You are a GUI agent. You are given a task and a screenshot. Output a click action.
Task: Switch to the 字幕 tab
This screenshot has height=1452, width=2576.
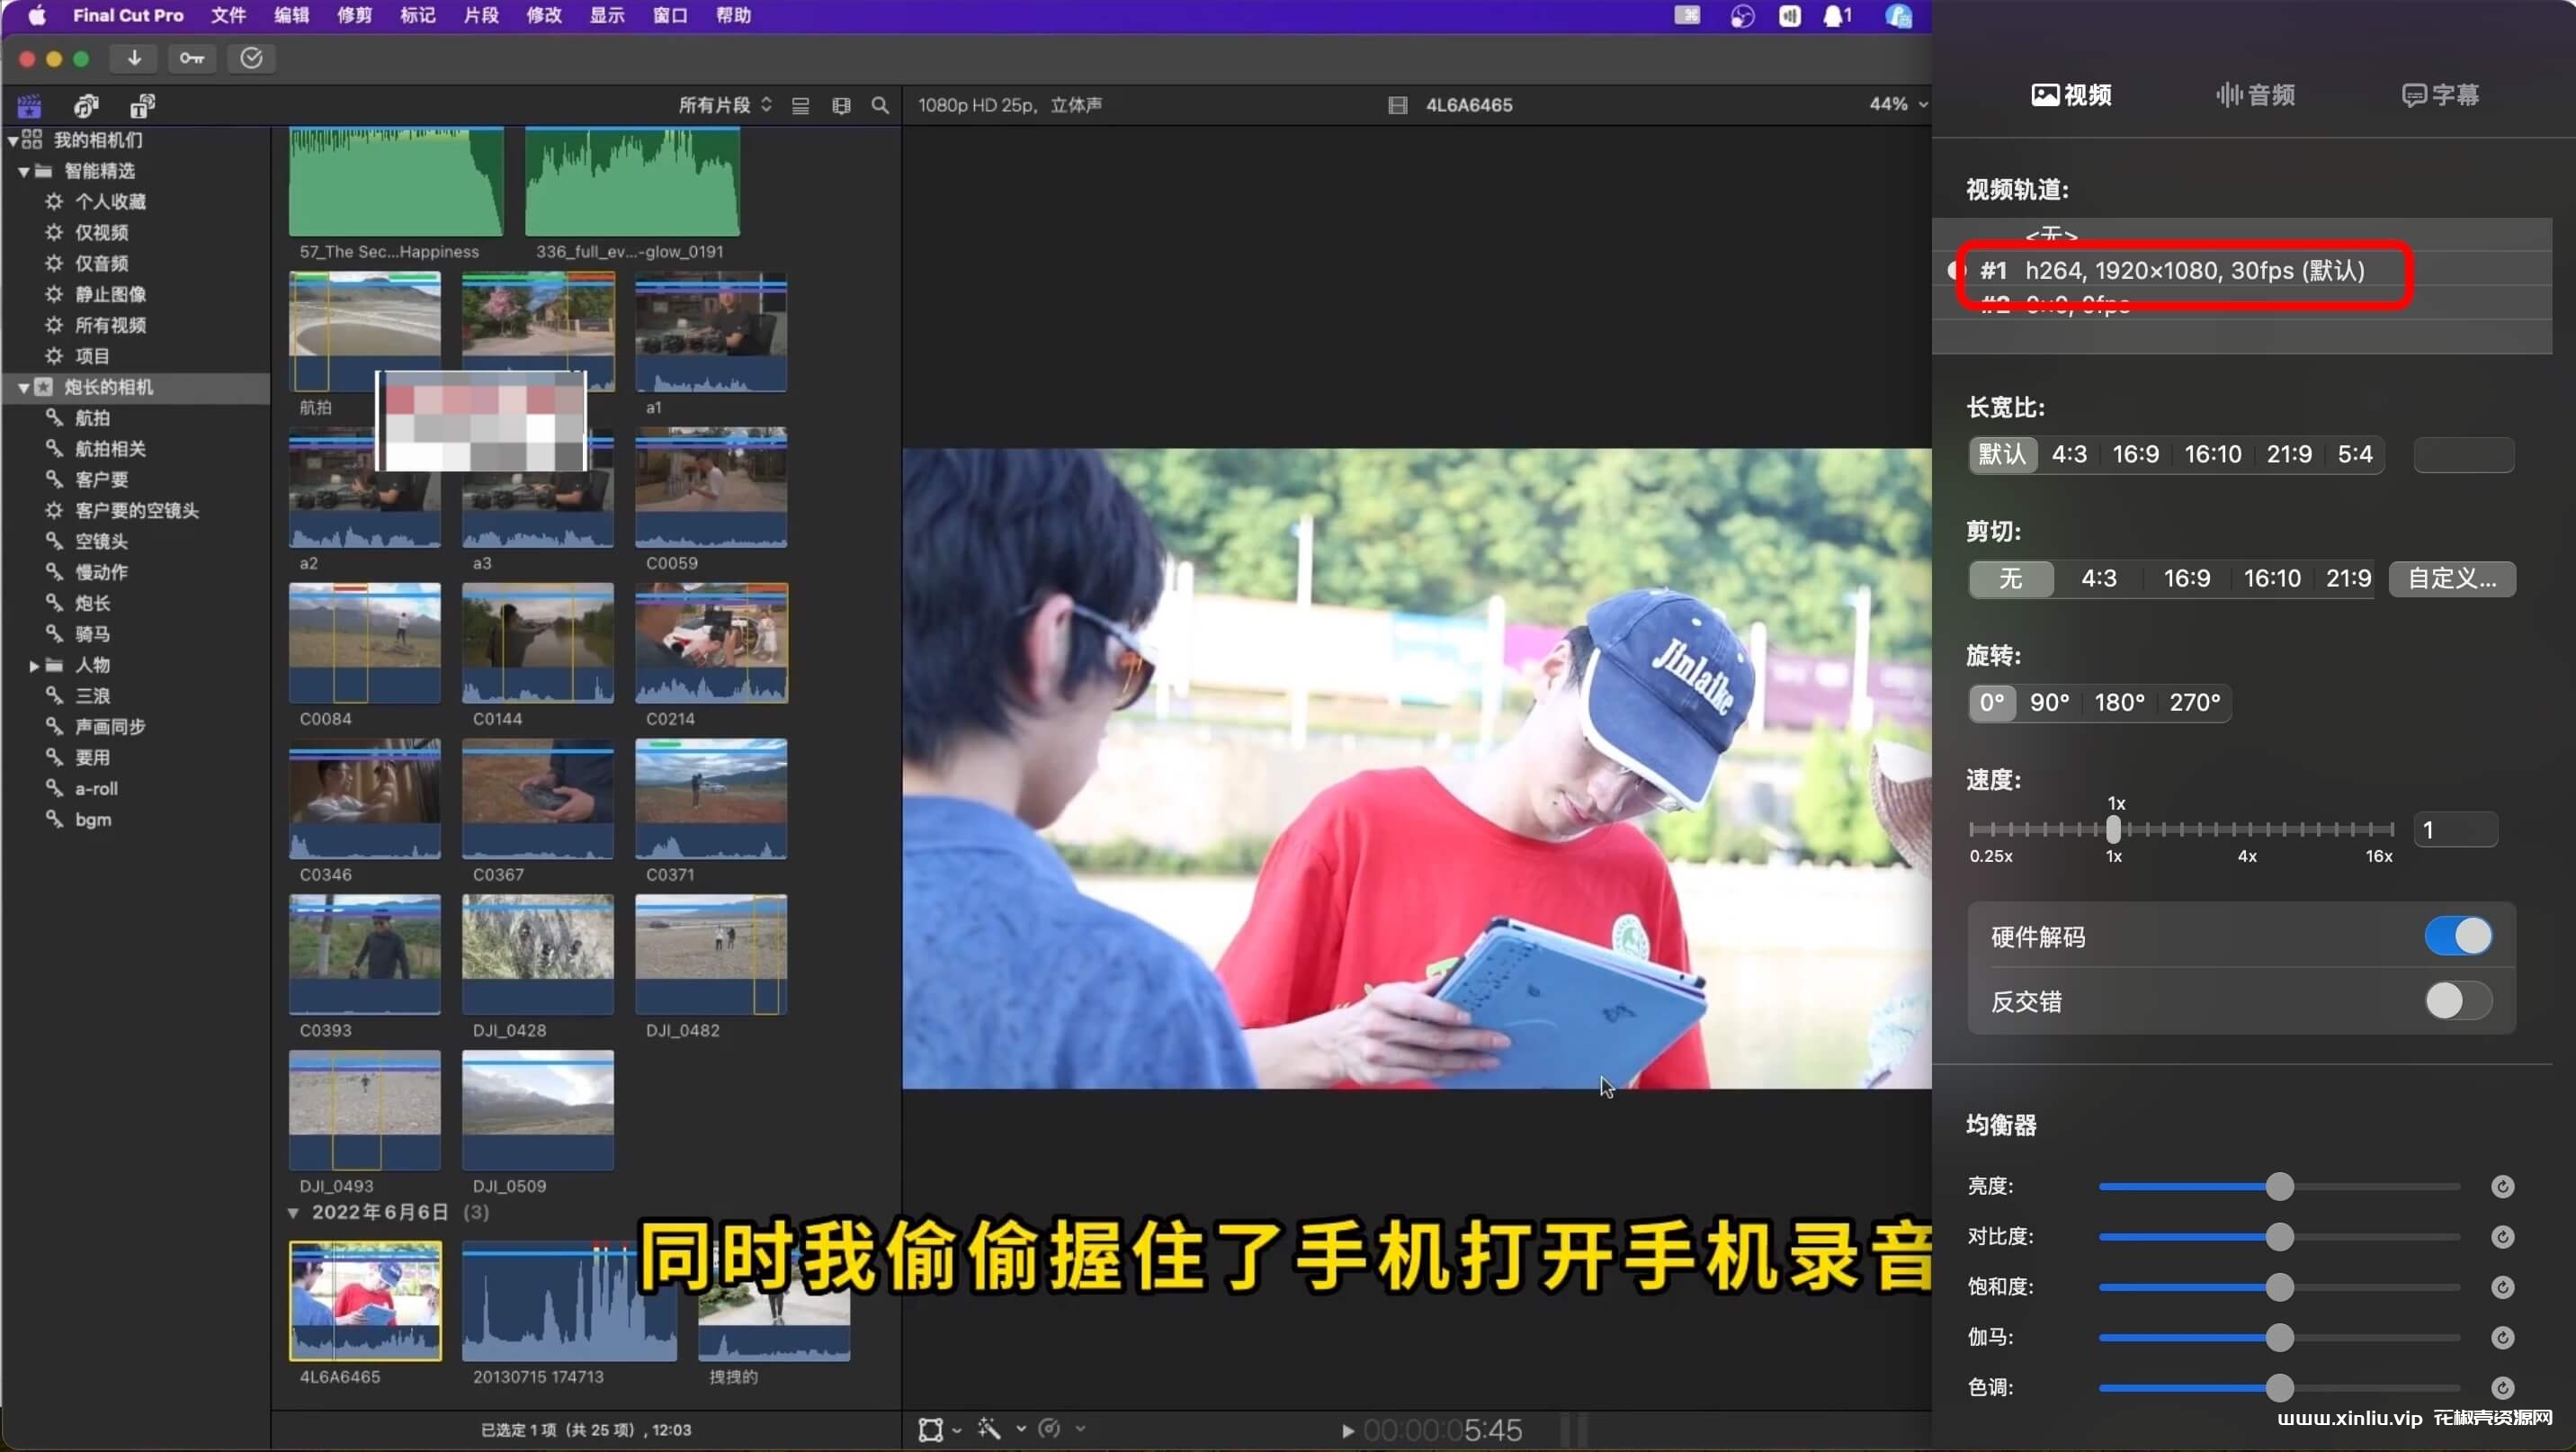[2440, 95]
